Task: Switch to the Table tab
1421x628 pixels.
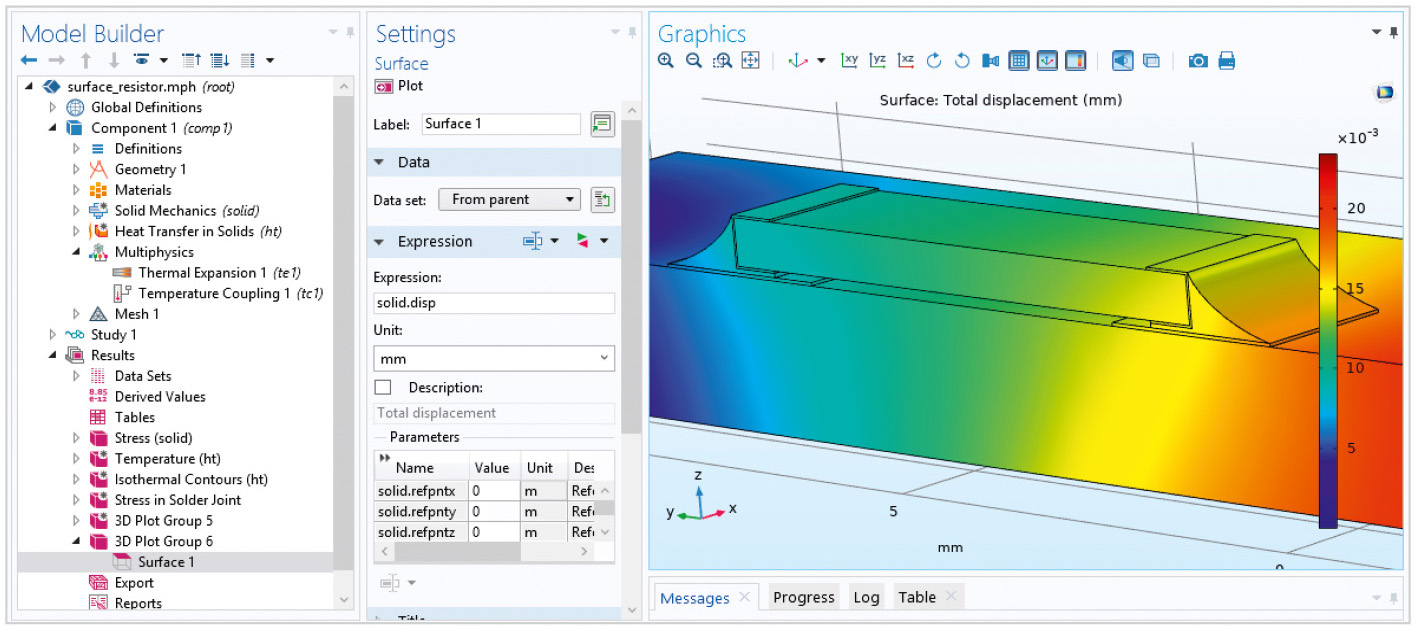Action: 917,597
